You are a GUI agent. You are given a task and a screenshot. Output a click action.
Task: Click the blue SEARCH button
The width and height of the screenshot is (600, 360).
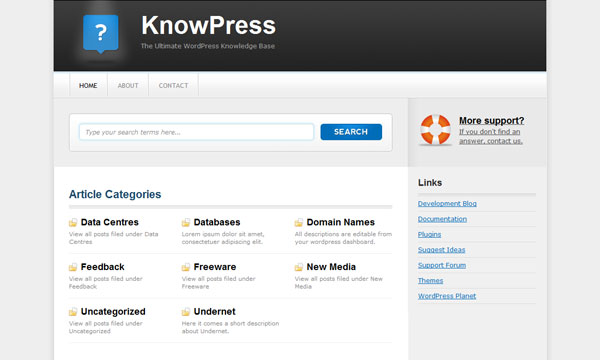[351, 132]
